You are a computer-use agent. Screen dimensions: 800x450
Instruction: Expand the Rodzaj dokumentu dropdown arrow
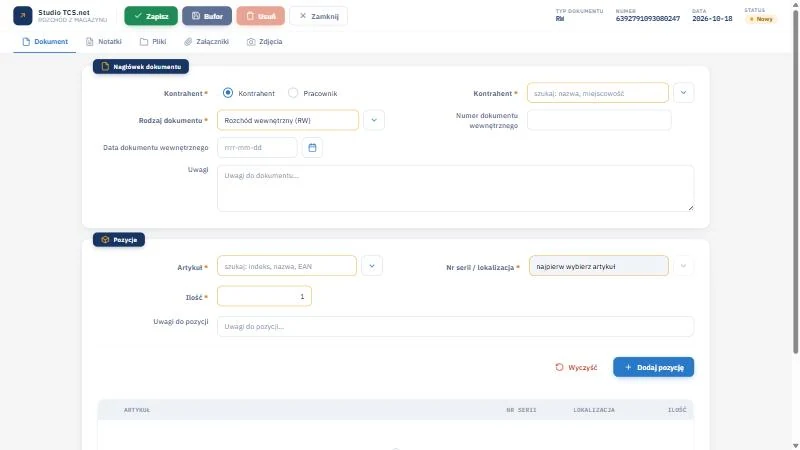pyautogui.click(x=374, y=120)
